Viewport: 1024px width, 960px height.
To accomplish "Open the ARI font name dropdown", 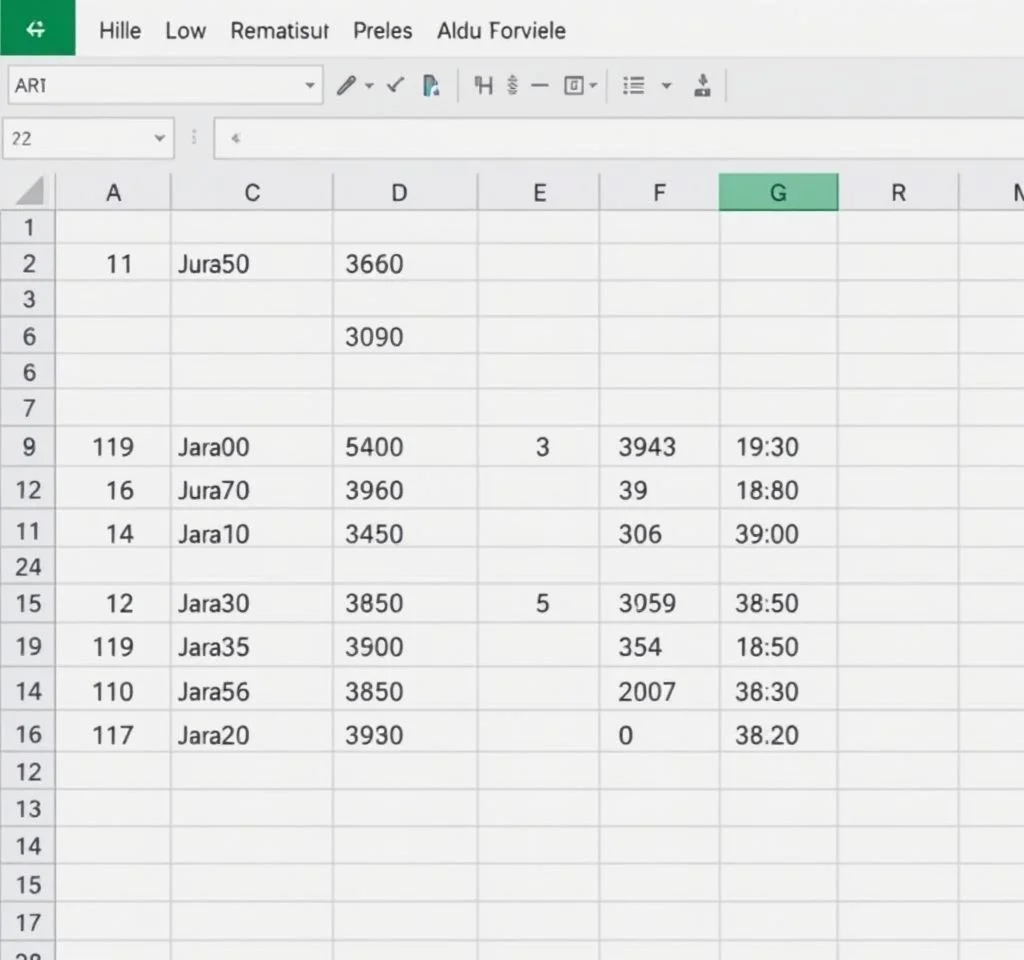I will (x=309, y=86).
